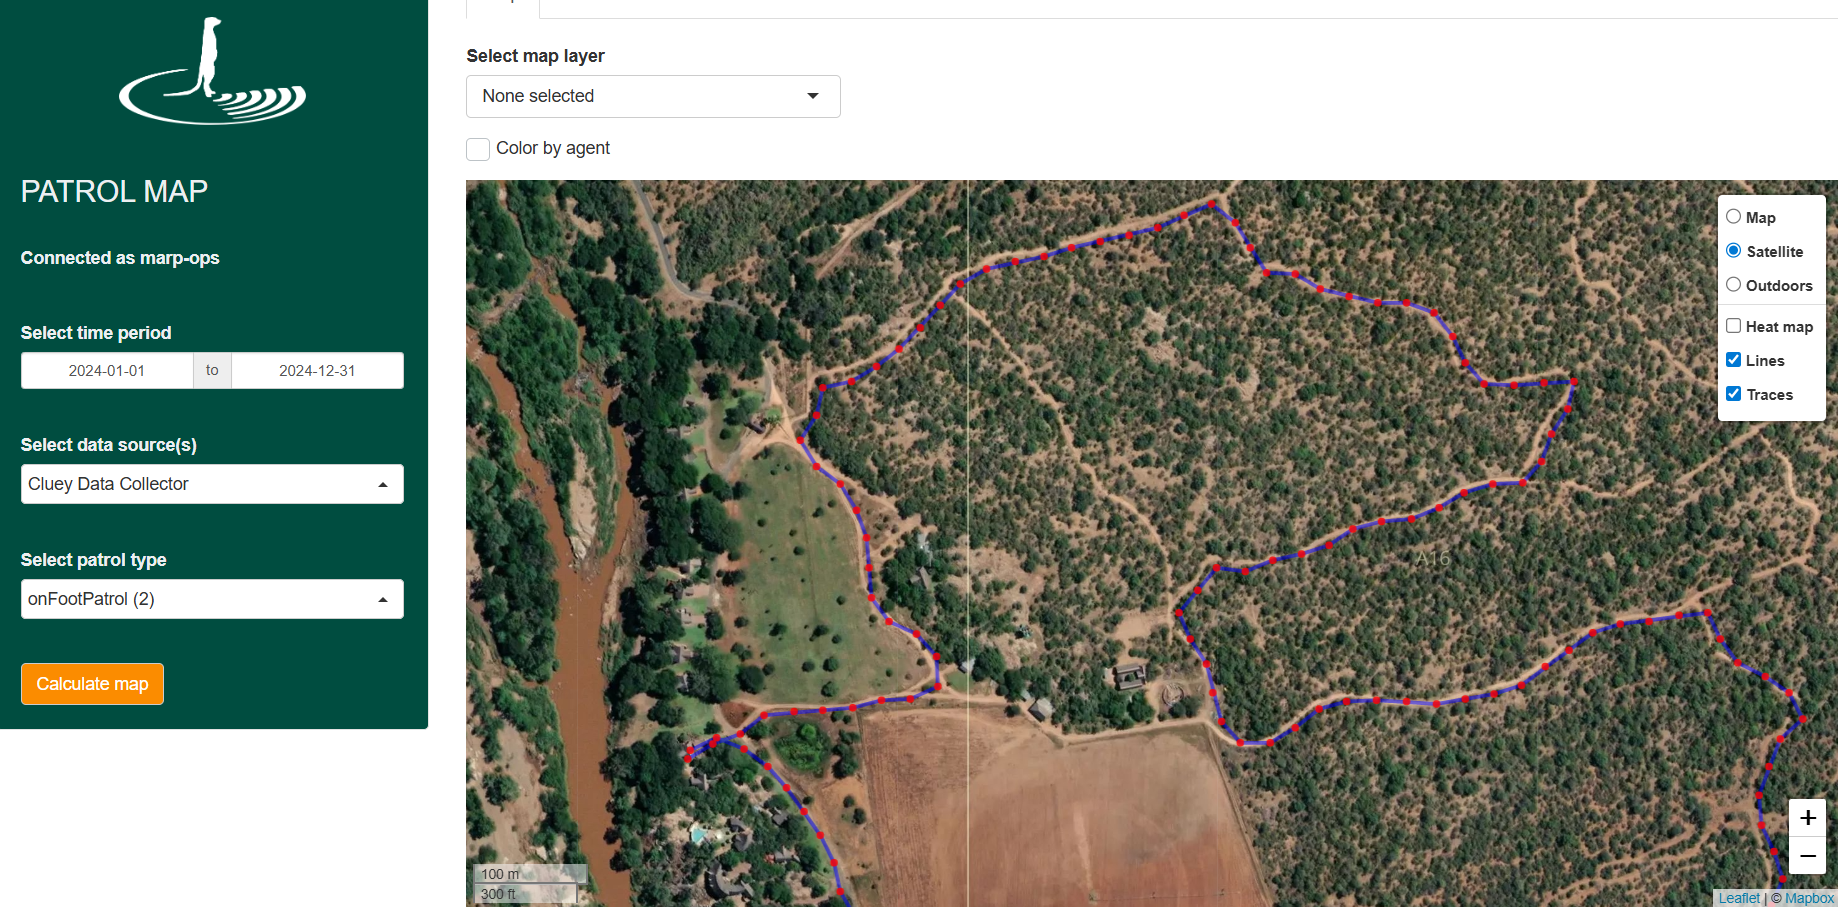This screenshot has height=907, width=1838.
Task: Click the map scale bar showing 100 m
Action: (x=529, y=874)
